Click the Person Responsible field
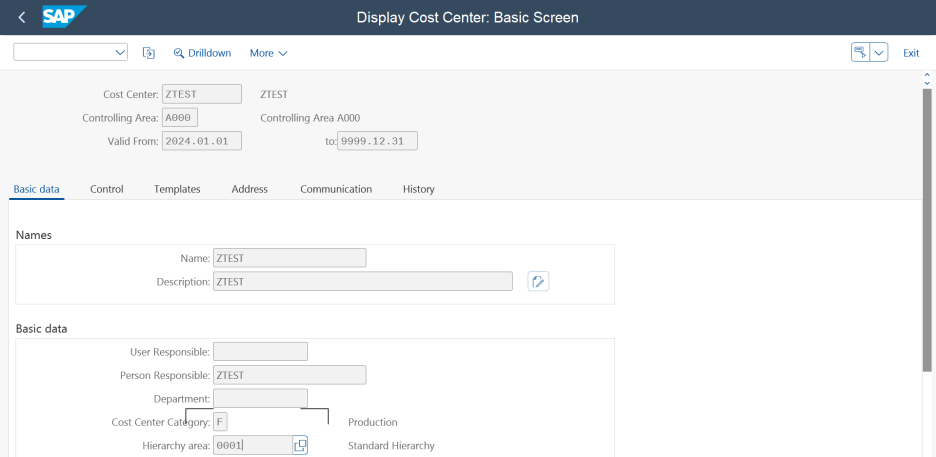This screenshot has height=457, width=936. point(290,375)
